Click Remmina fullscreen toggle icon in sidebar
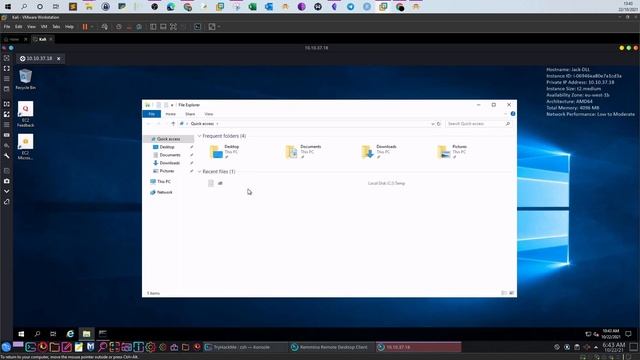Viewport: 640px width, 360px height. coord(7,69)
